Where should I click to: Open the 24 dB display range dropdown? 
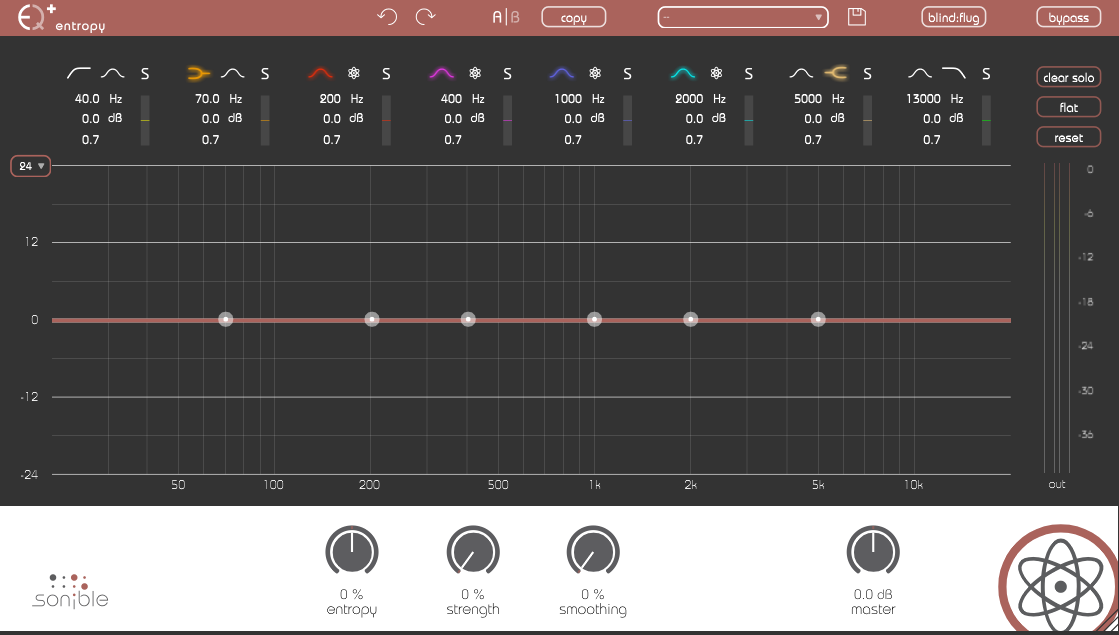coord(31,166)
